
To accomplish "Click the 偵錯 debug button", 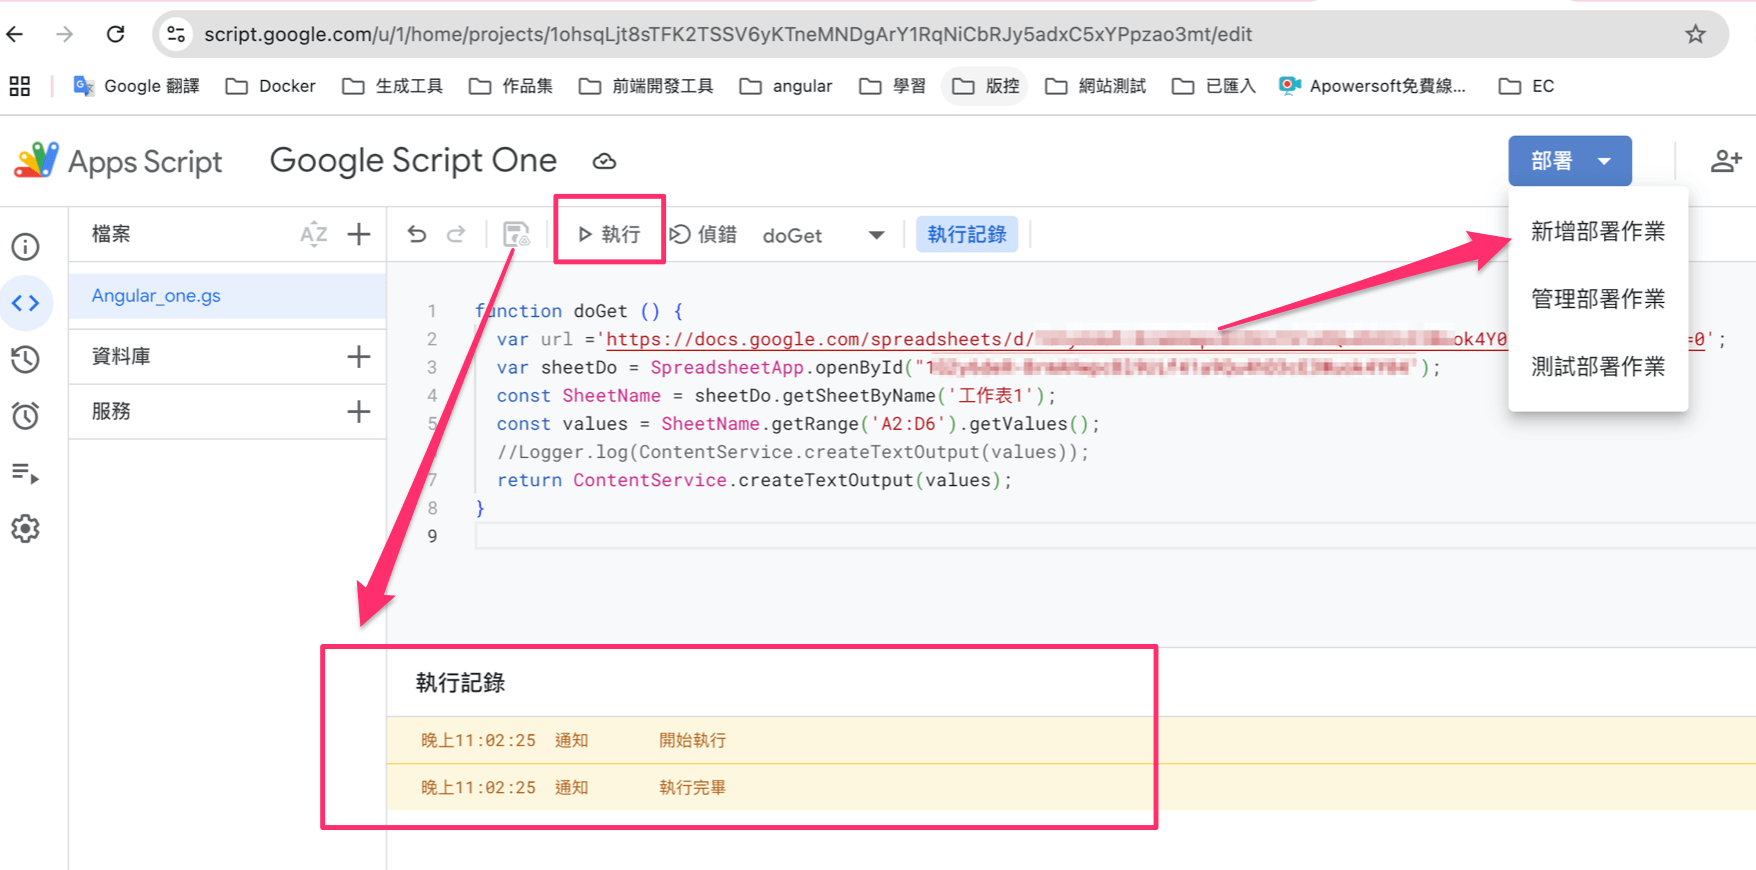I will point(703,235).
